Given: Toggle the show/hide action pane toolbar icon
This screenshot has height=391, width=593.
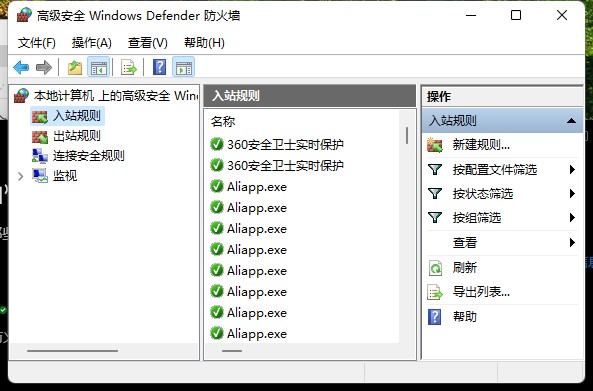Looking at the screenshot, I should click(x=184, y=68).
